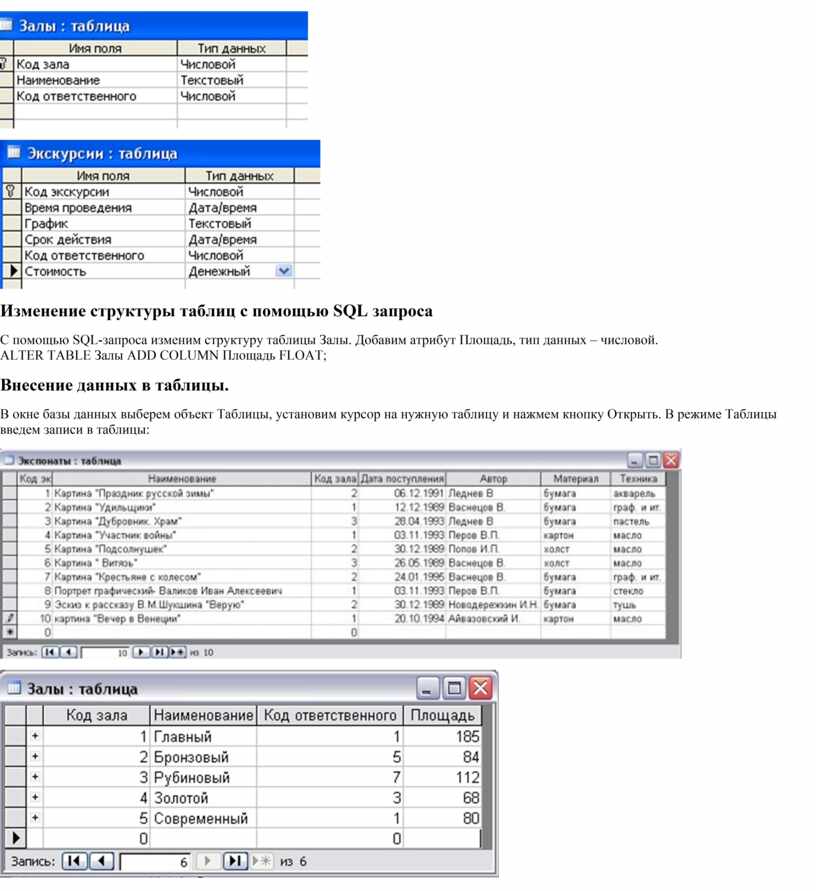Expand subdatasheet for Современный row

pos(35,818)
